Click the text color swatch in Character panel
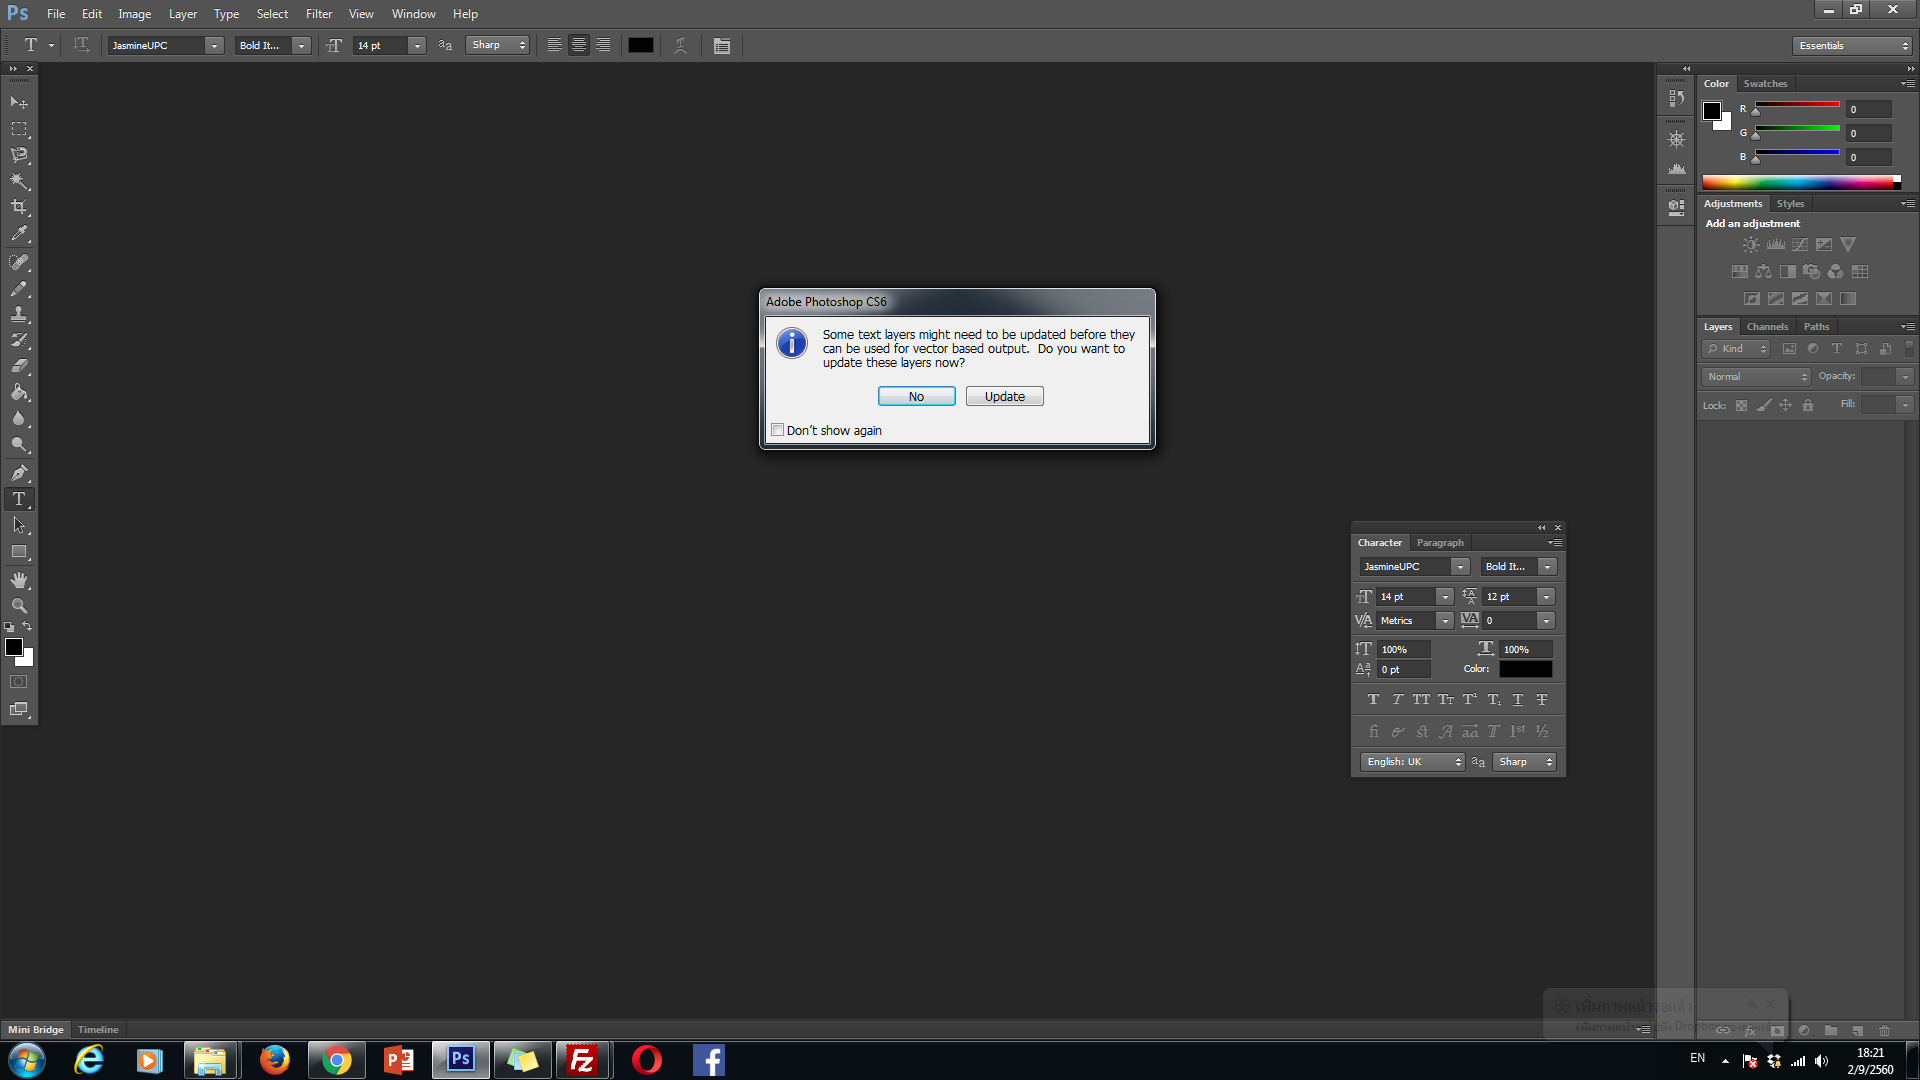1920x1080 pixels. 1525,669
